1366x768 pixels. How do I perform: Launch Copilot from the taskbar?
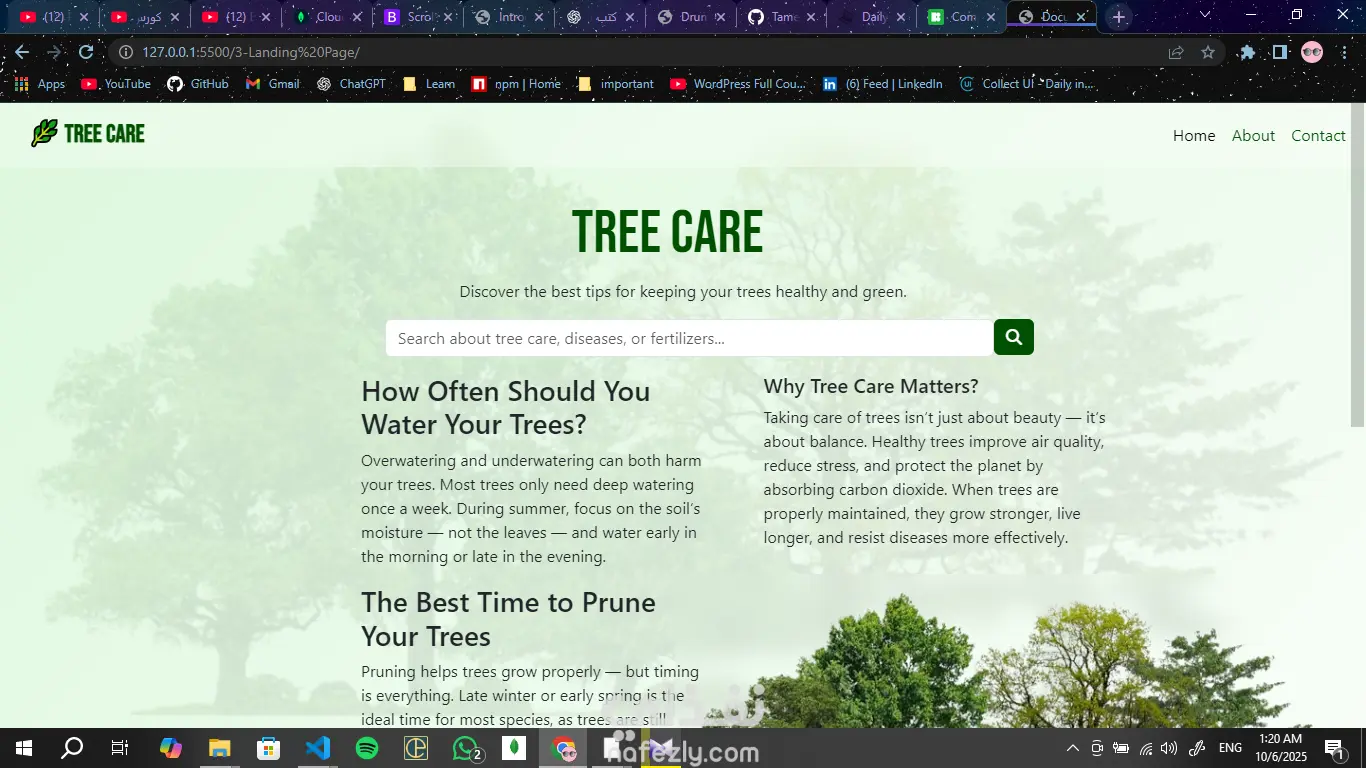point(171,748)
